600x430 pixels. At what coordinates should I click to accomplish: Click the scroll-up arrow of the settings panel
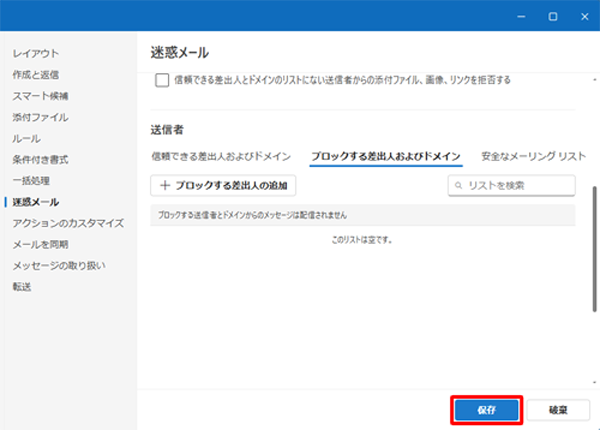point(595,80)
